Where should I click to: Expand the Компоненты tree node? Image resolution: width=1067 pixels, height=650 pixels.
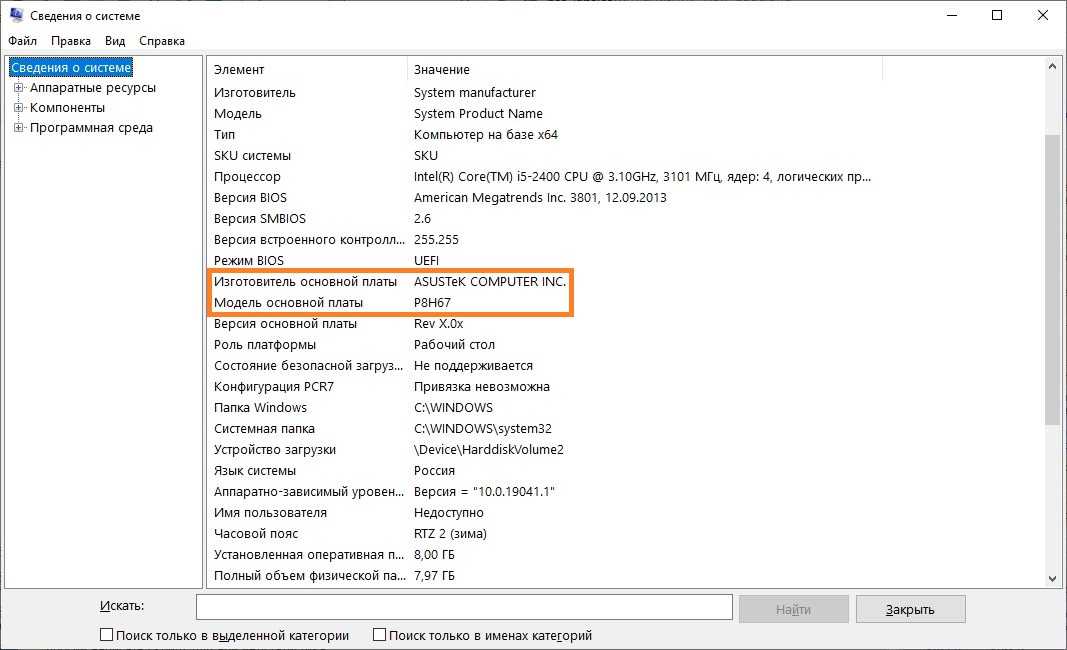(x=18, y=108)
